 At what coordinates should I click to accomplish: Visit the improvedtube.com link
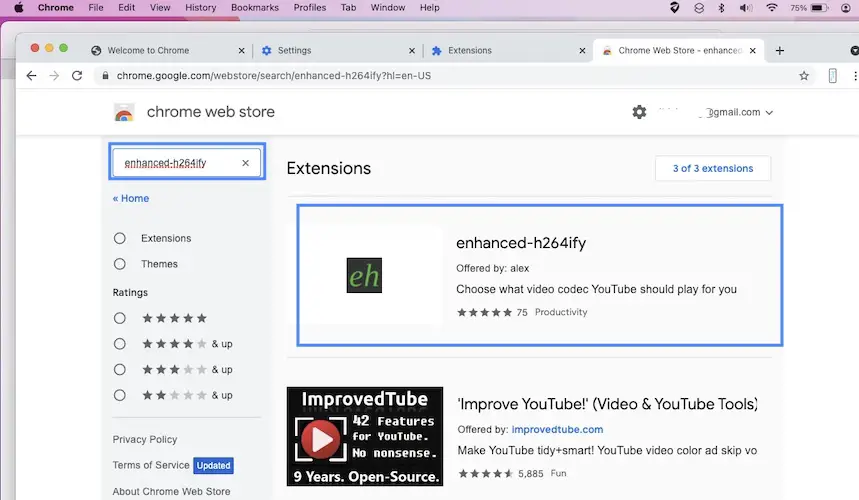coord(557,429)
